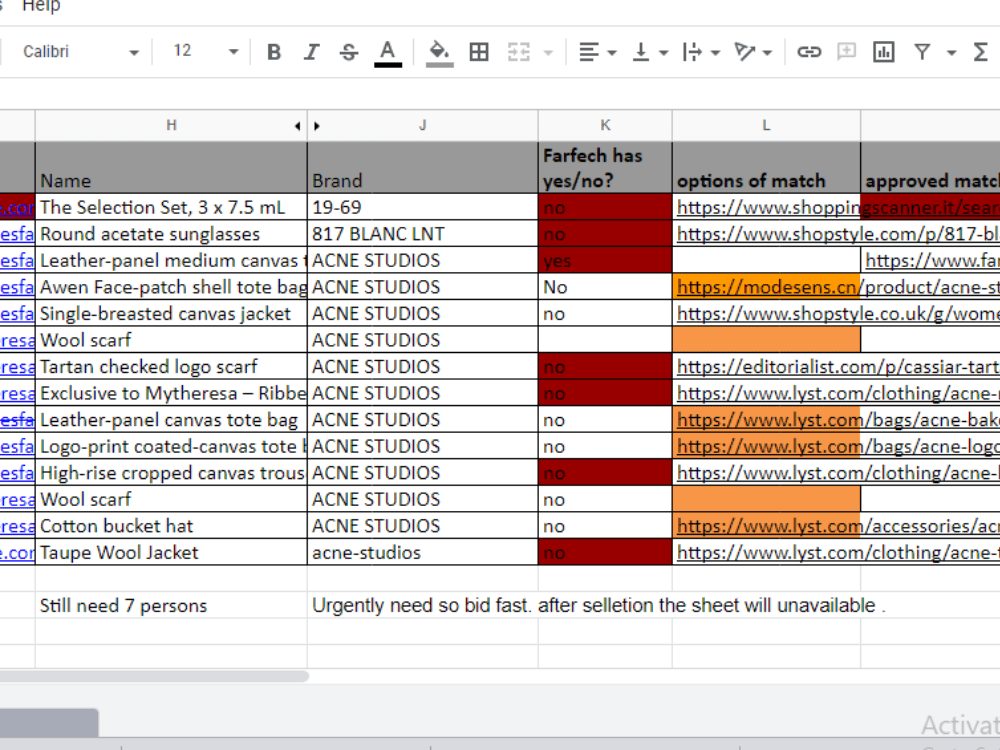Expand vertical align dropdown arrow
This screenshot has height=750, width=1000.
[663, 52]
